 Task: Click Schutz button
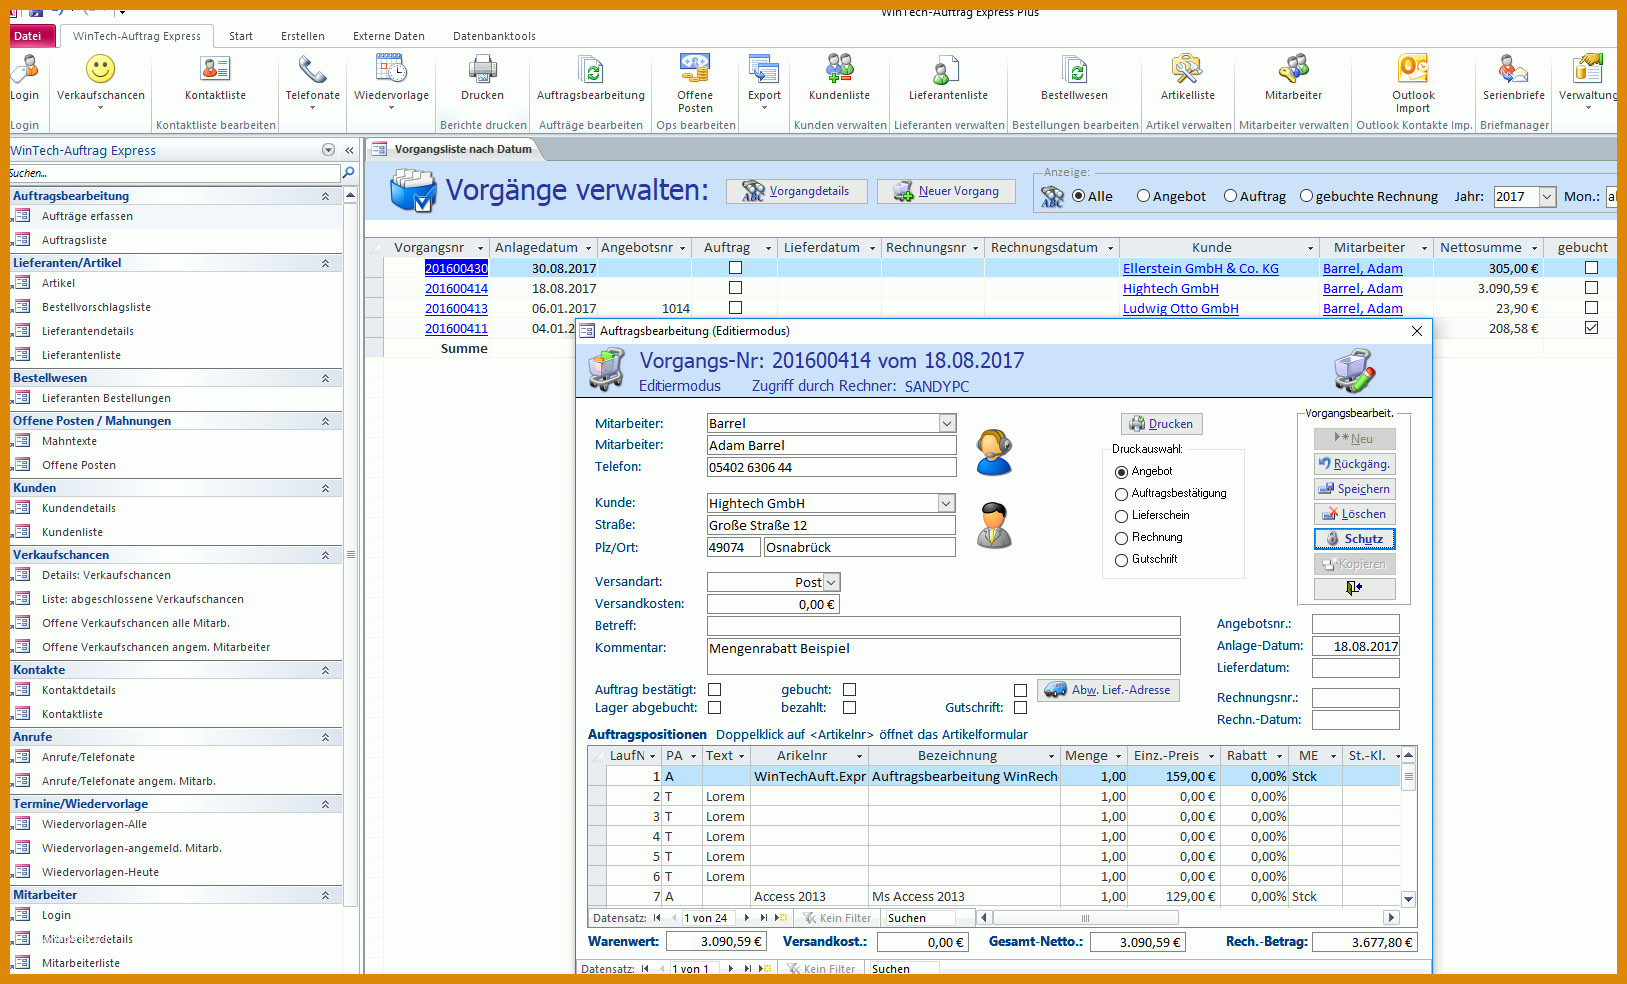[x=1354, y=539]
